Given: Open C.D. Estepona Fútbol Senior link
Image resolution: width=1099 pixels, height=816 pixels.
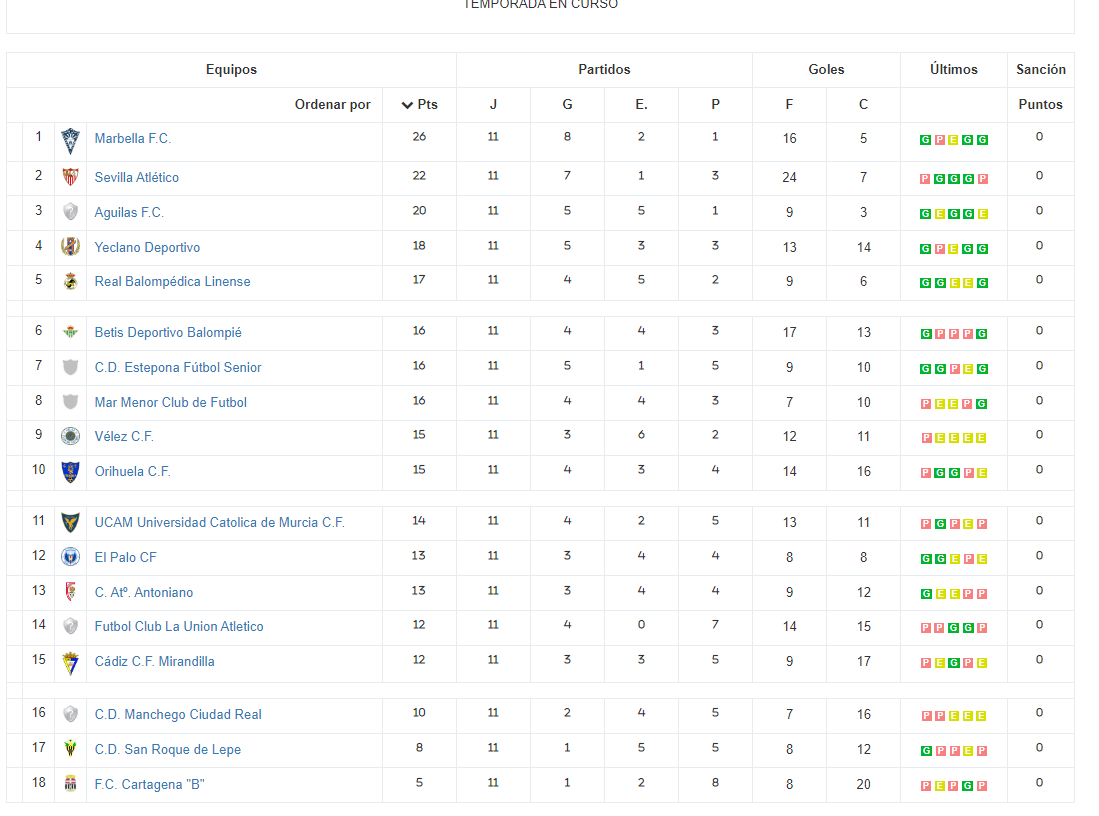Looking at the screenshot, I should (x=178, y=367).
